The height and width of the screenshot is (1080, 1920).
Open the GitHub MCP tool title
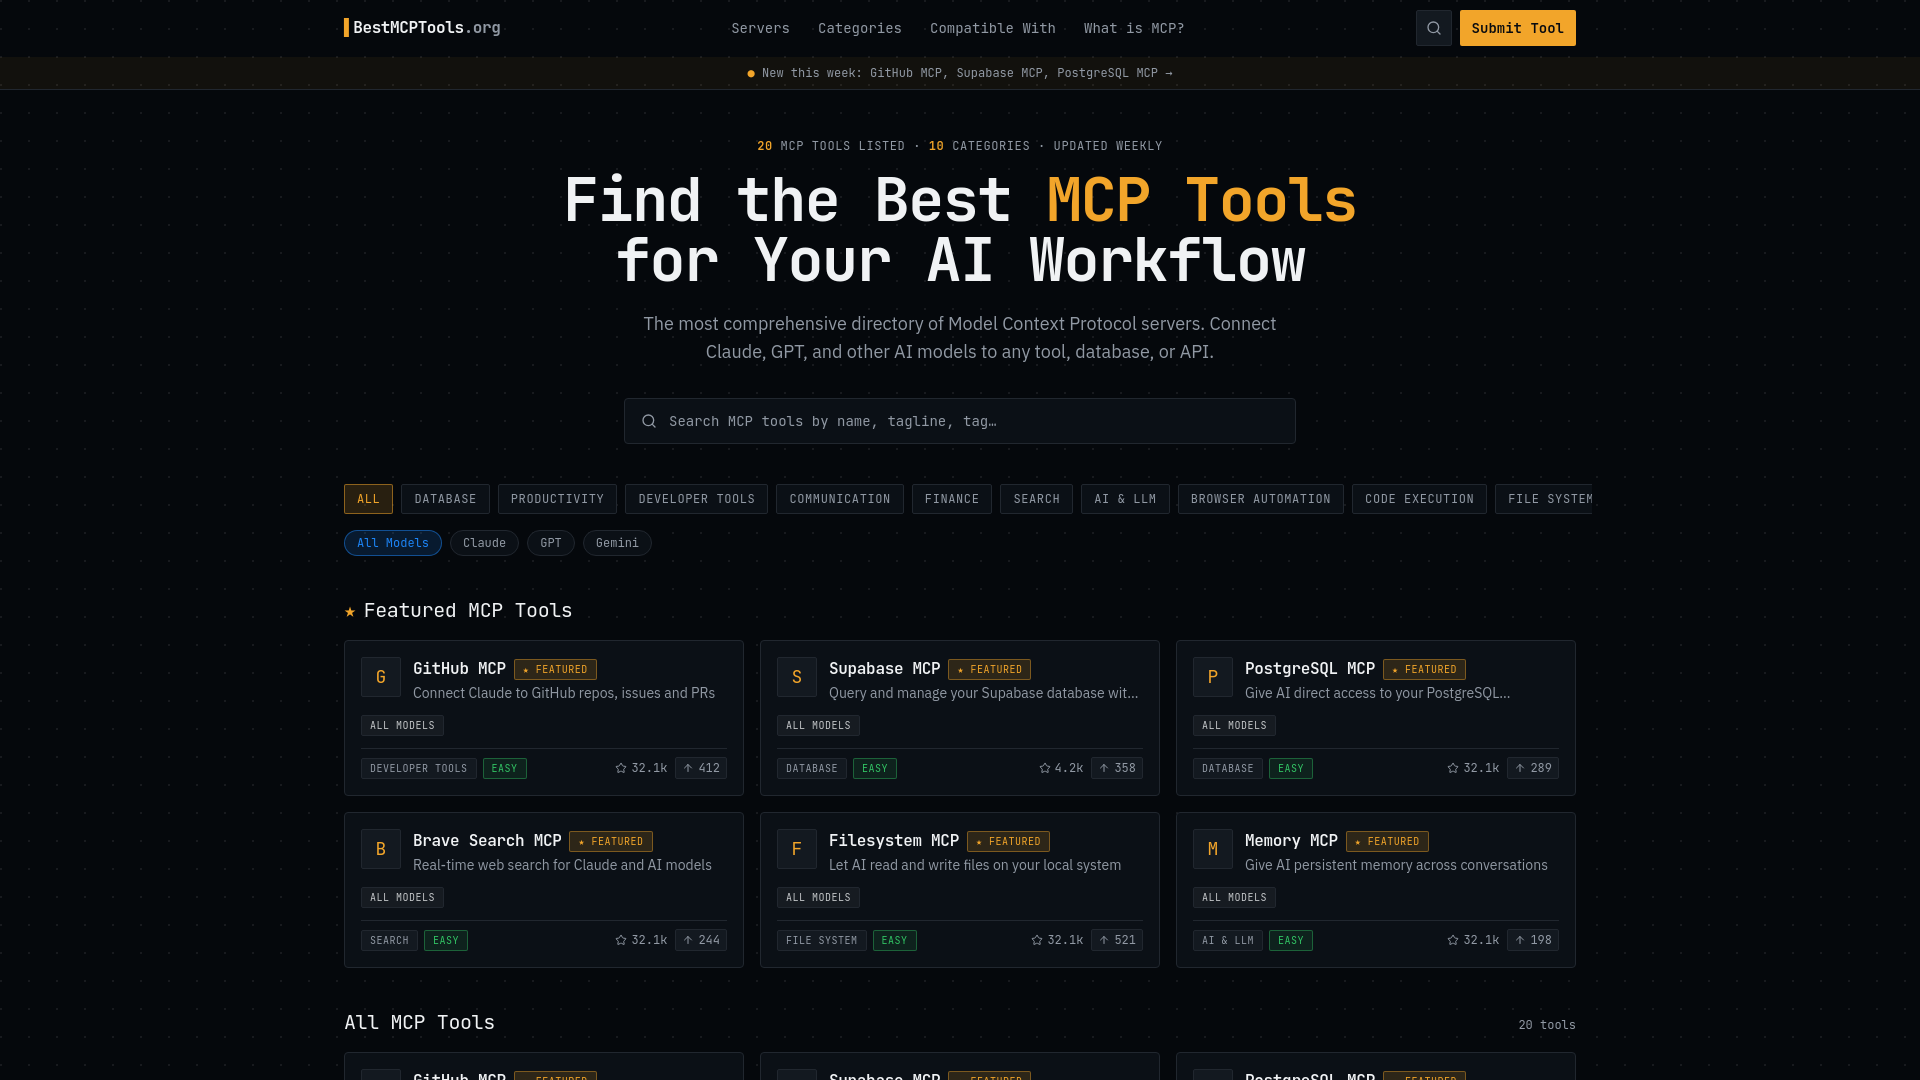pos(459,669)
